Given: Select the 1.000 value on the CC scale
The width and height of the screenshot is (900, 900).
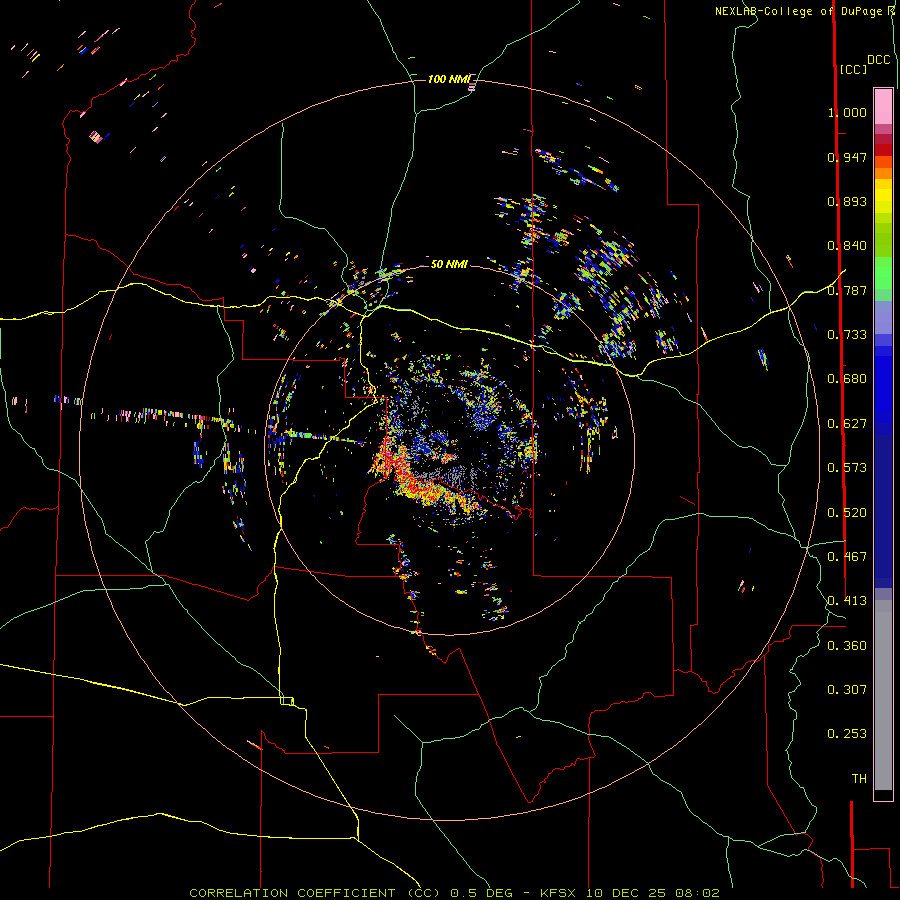Looking at the screenshot, I should pos(847,112).
